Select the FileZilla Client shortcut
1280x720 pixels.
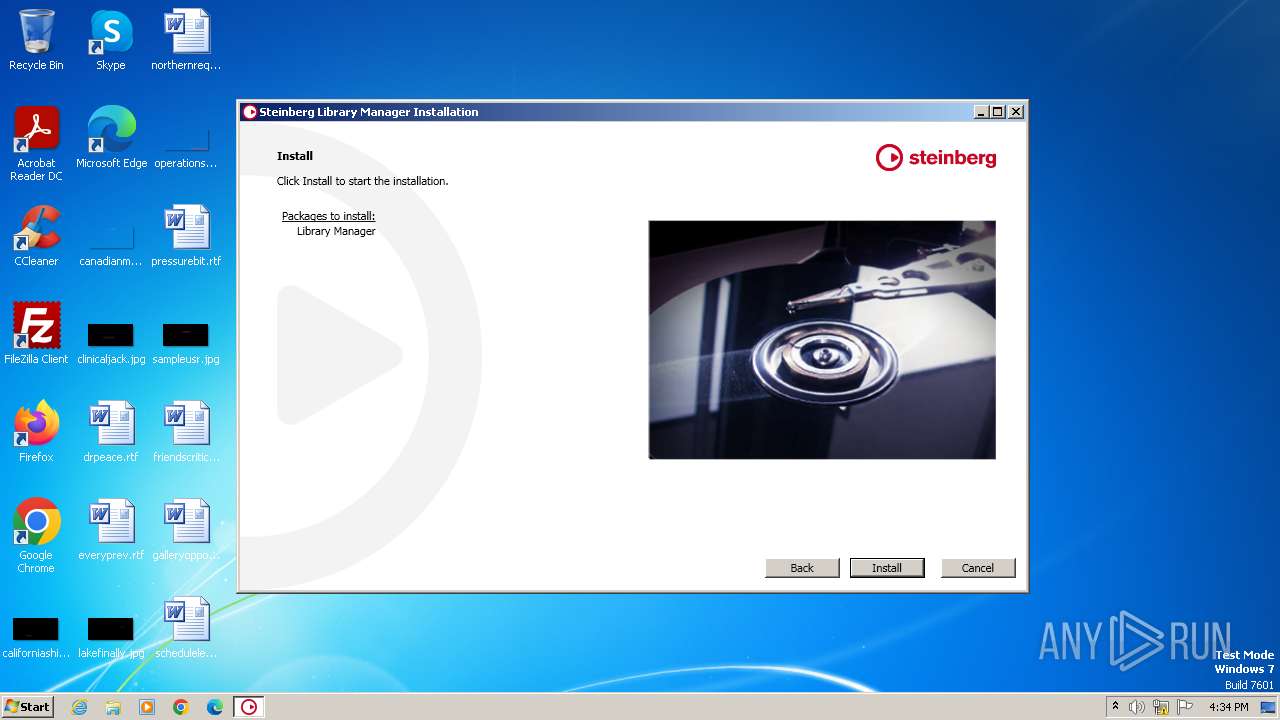[x=36, y=334]
